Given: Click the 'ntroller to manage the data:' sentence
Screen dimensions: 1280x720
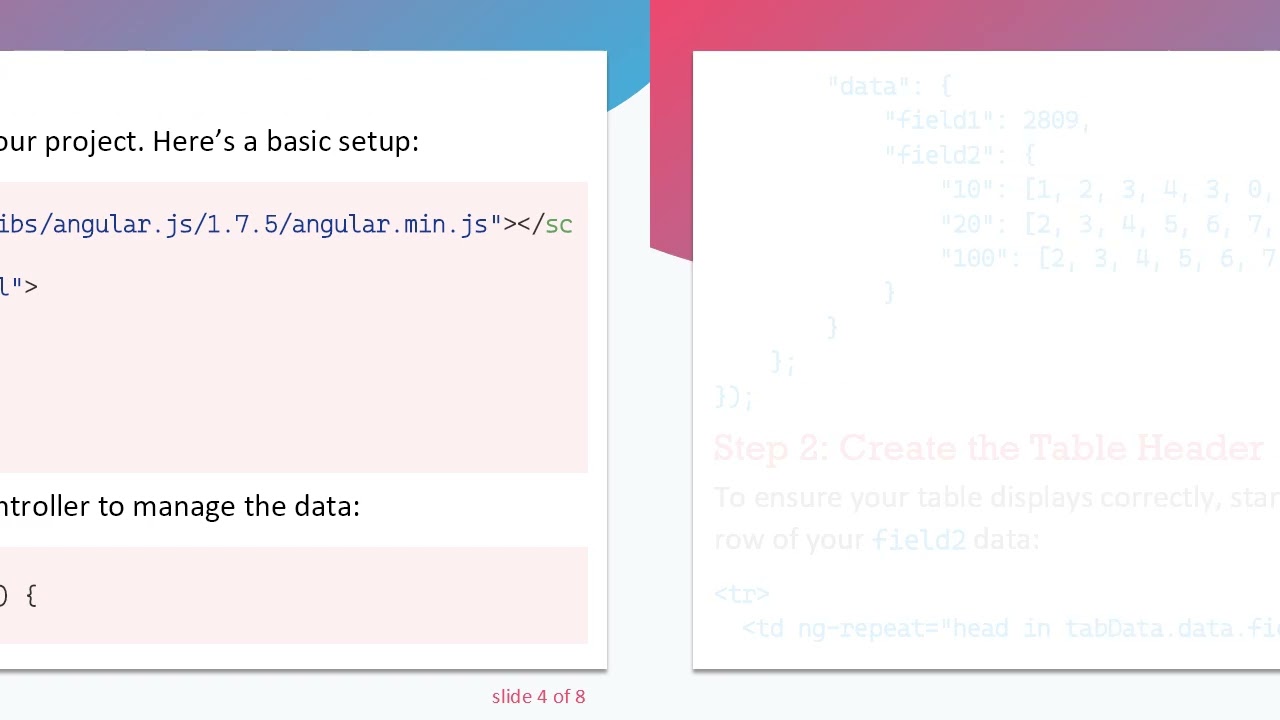Looking at the screenshot, I should (180, 506).
